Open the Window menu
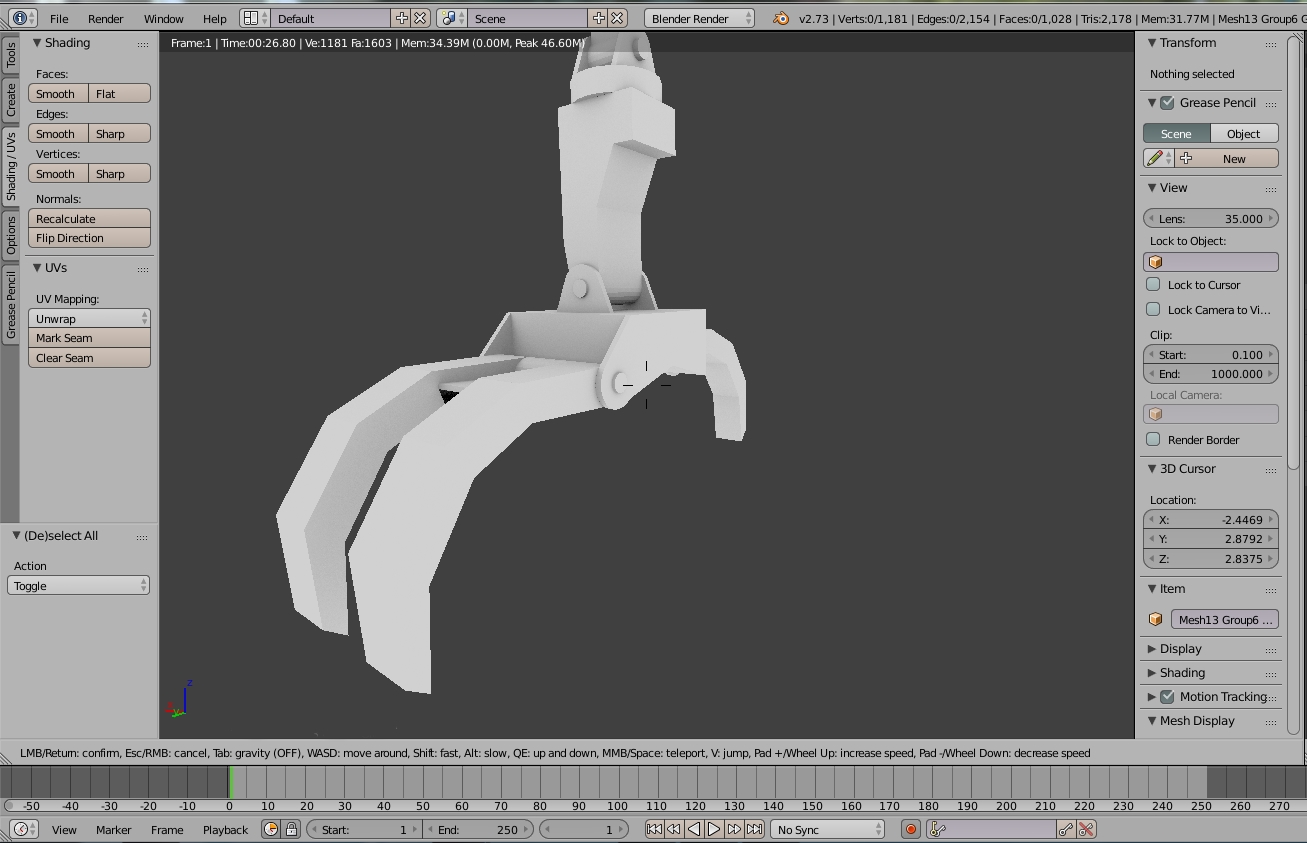1307x843 pixels. [164, 18]
